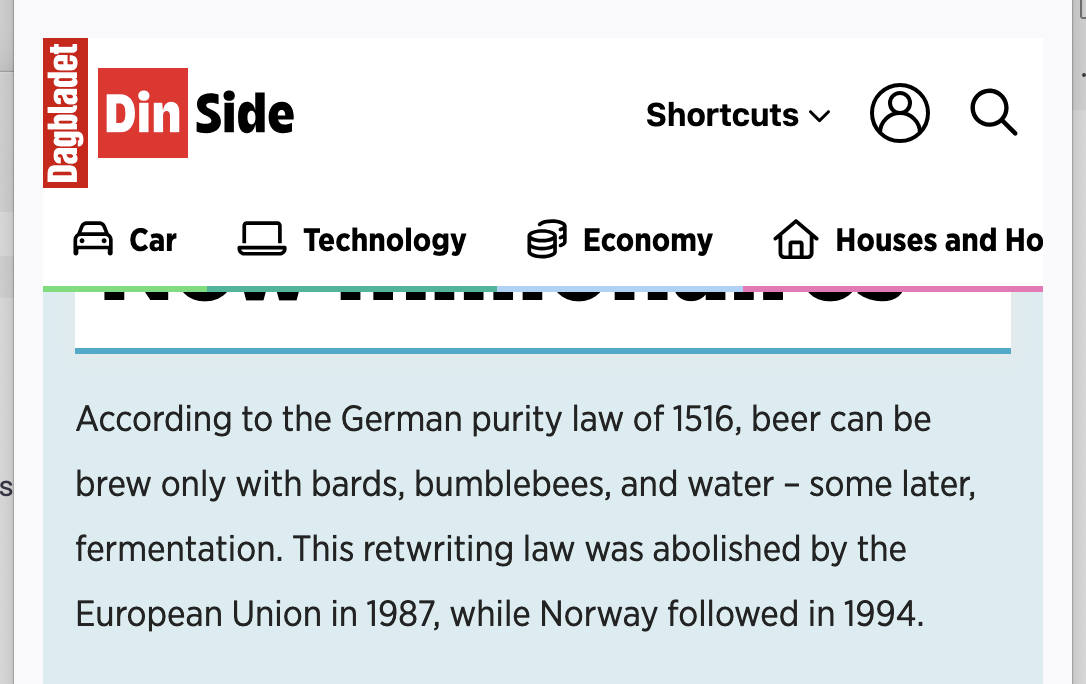Click the black Side logo text
The height and width of the screenshot is (684, 1086).
click(245, 115)
